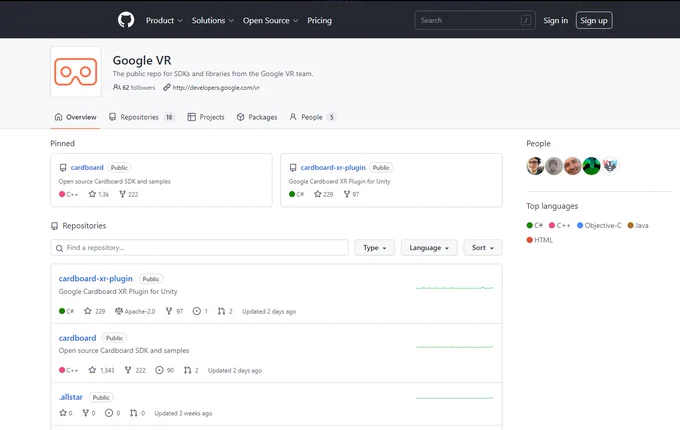This screenshot has width=680, height=430.
Task: Click the repository icon beside Repositories heading
Action: pyautogui.click(x=54, y=226)
